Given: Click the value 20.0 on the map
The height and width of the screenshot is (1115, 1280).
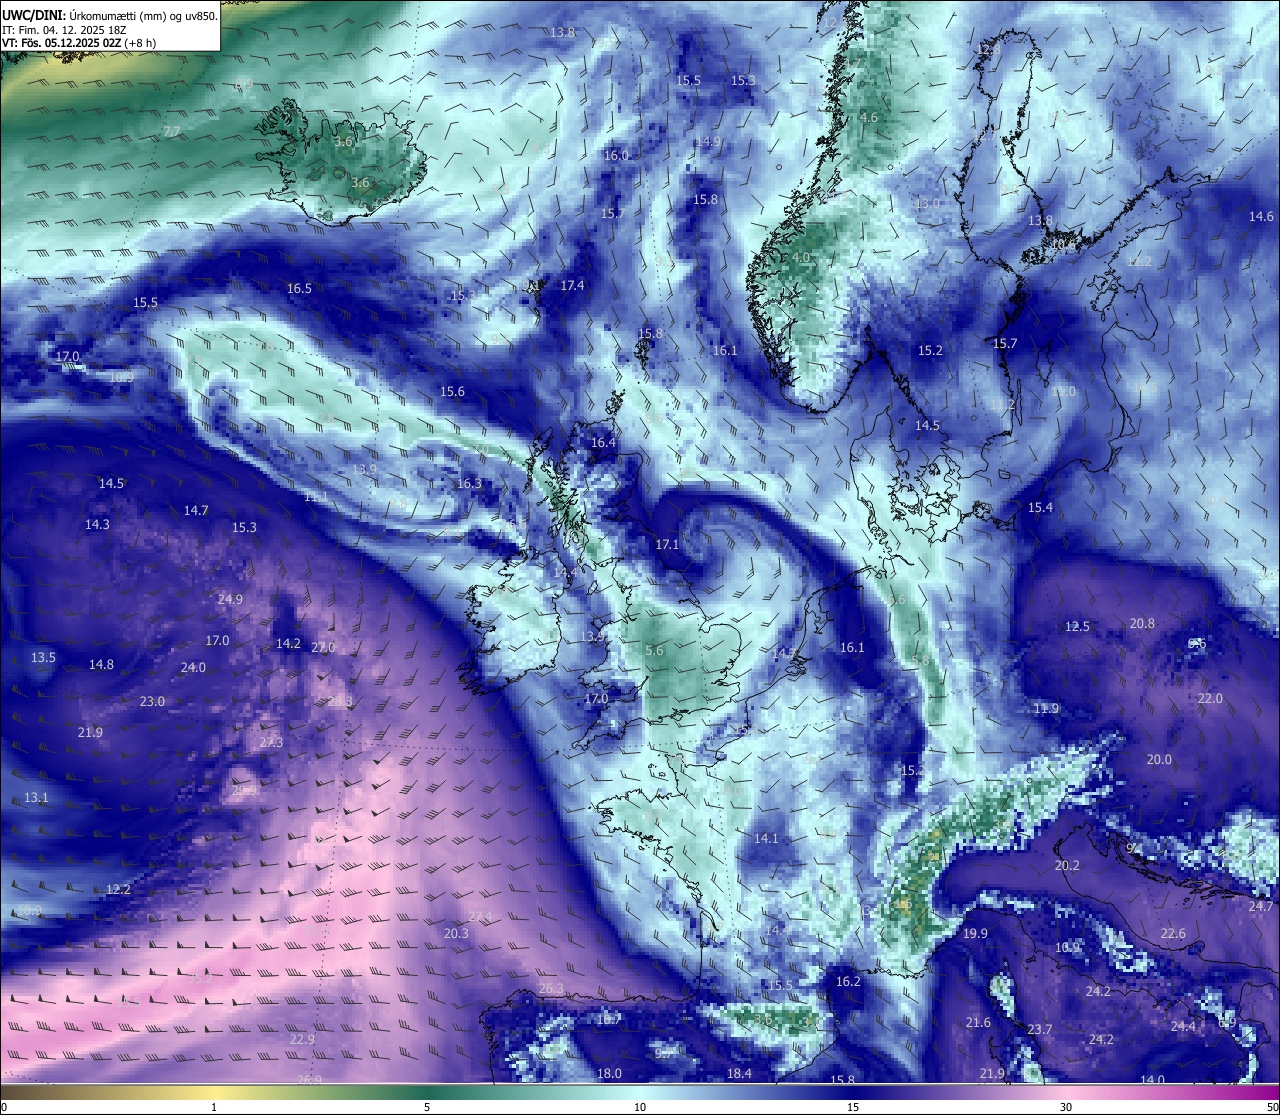Looking at the screenshot, I should pyautogui.click(x=1159, y=760).
